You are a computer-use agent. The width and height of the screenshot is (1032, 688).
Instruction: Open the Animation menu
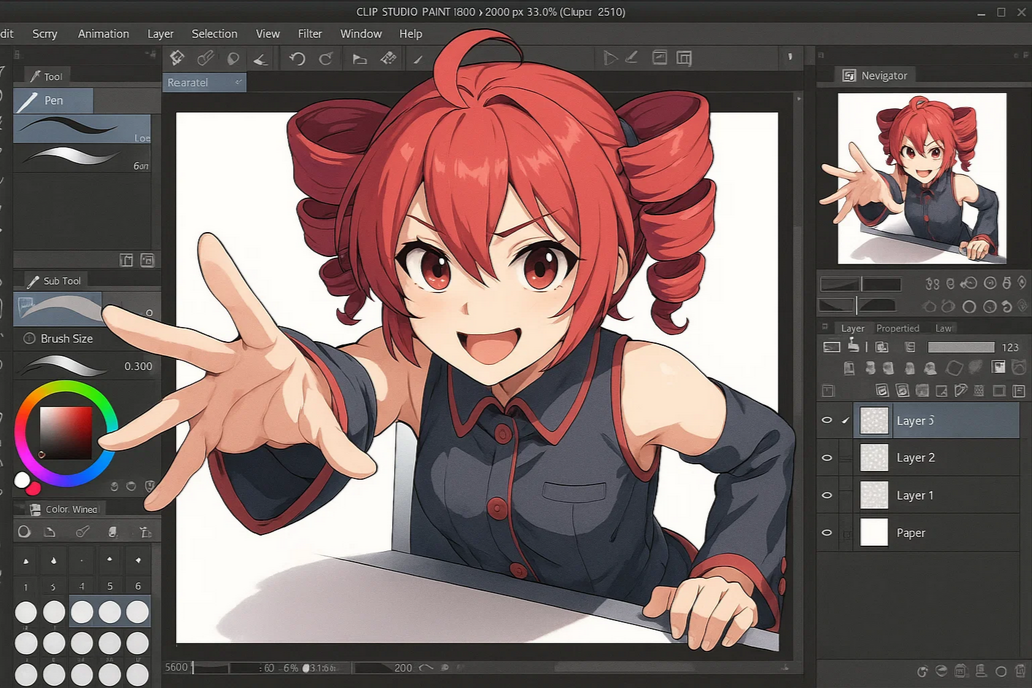[103, 34]
